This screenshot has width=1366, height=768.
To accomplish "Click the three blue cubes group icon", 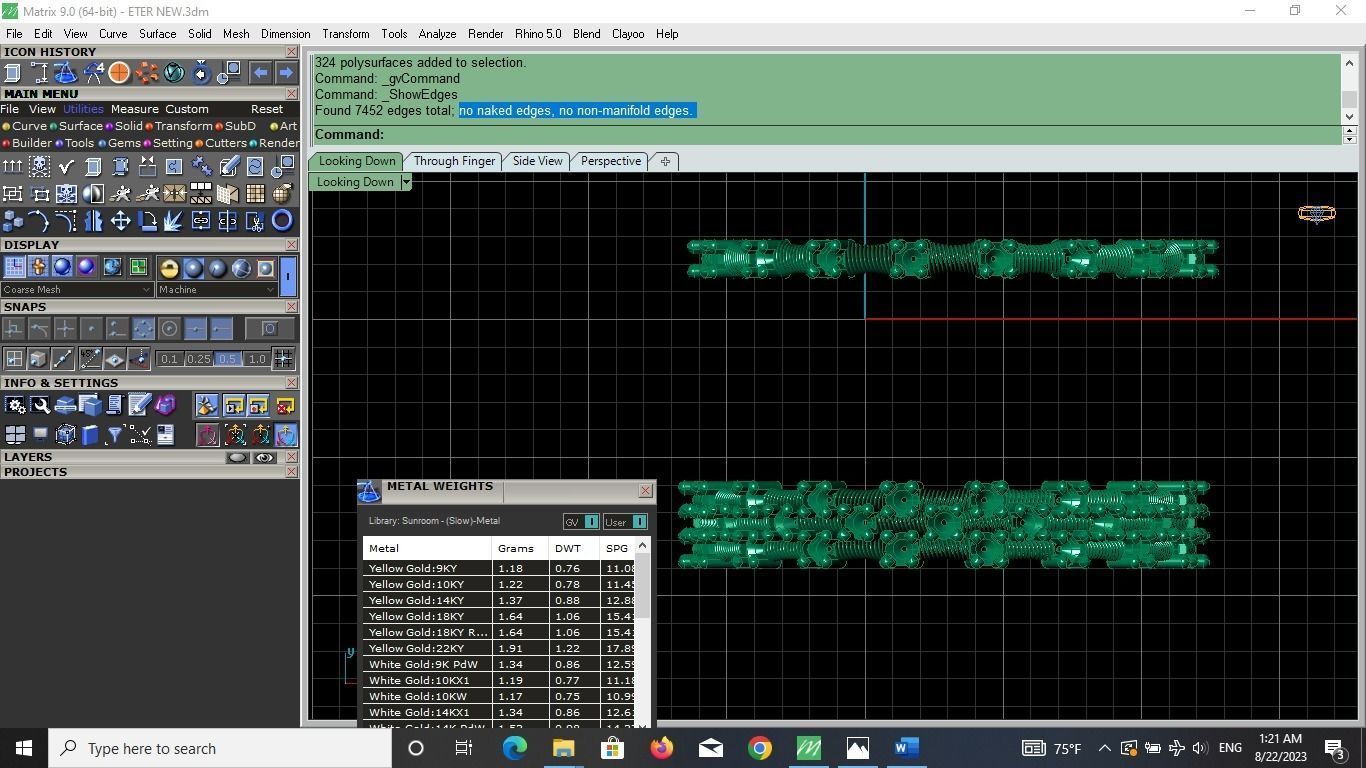I will 13,220.
